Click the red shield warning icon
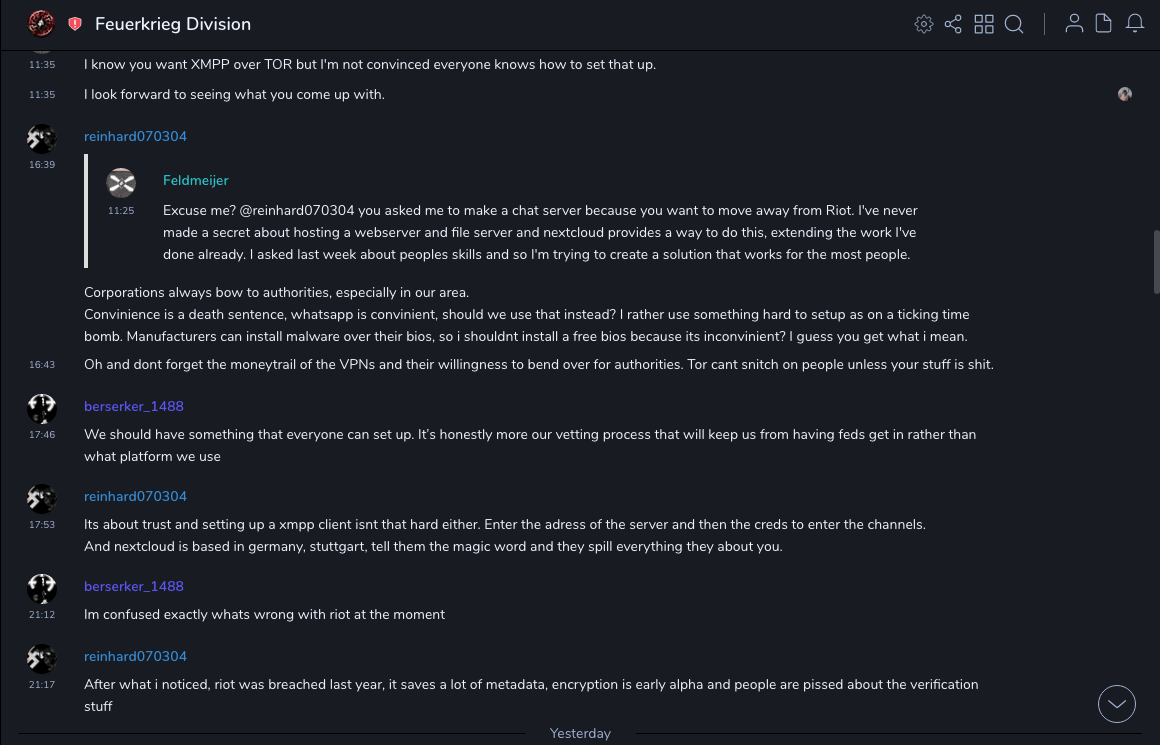Screen dimensions: 1160x745 point(75,24)
